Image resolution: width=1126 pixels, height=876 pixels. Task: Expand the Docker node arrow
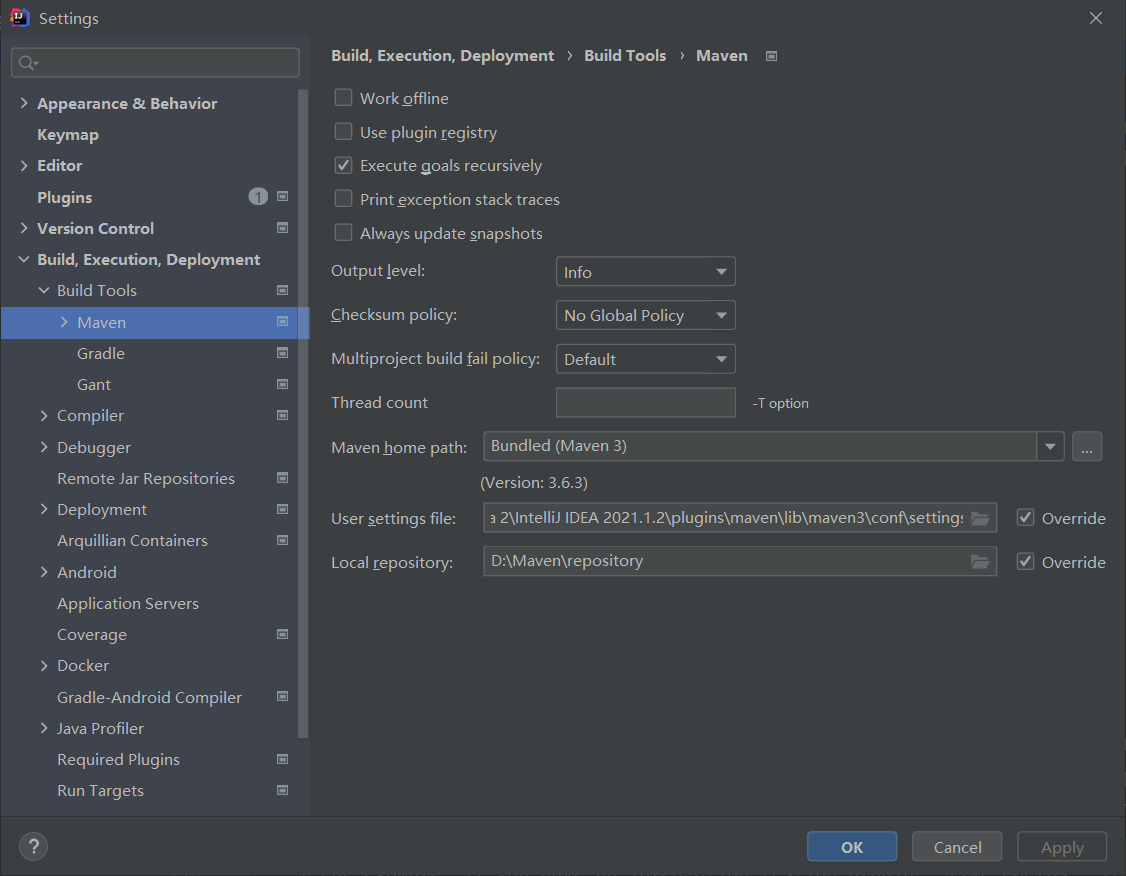pyautogui.click(x=44, y=666)
